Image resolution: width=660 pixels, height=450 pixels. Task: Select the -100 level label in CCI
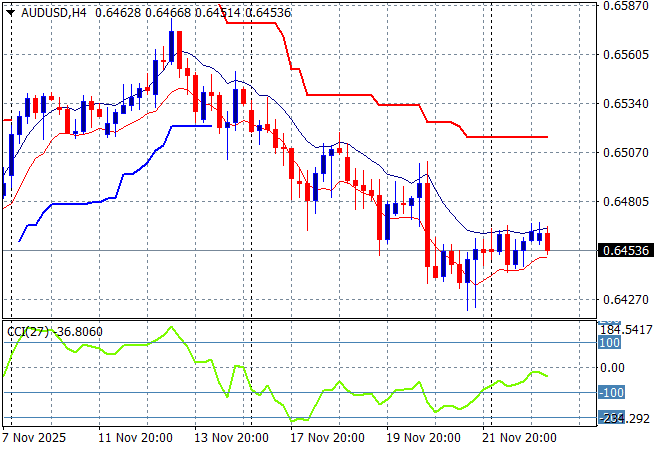[x=612, y=392]
